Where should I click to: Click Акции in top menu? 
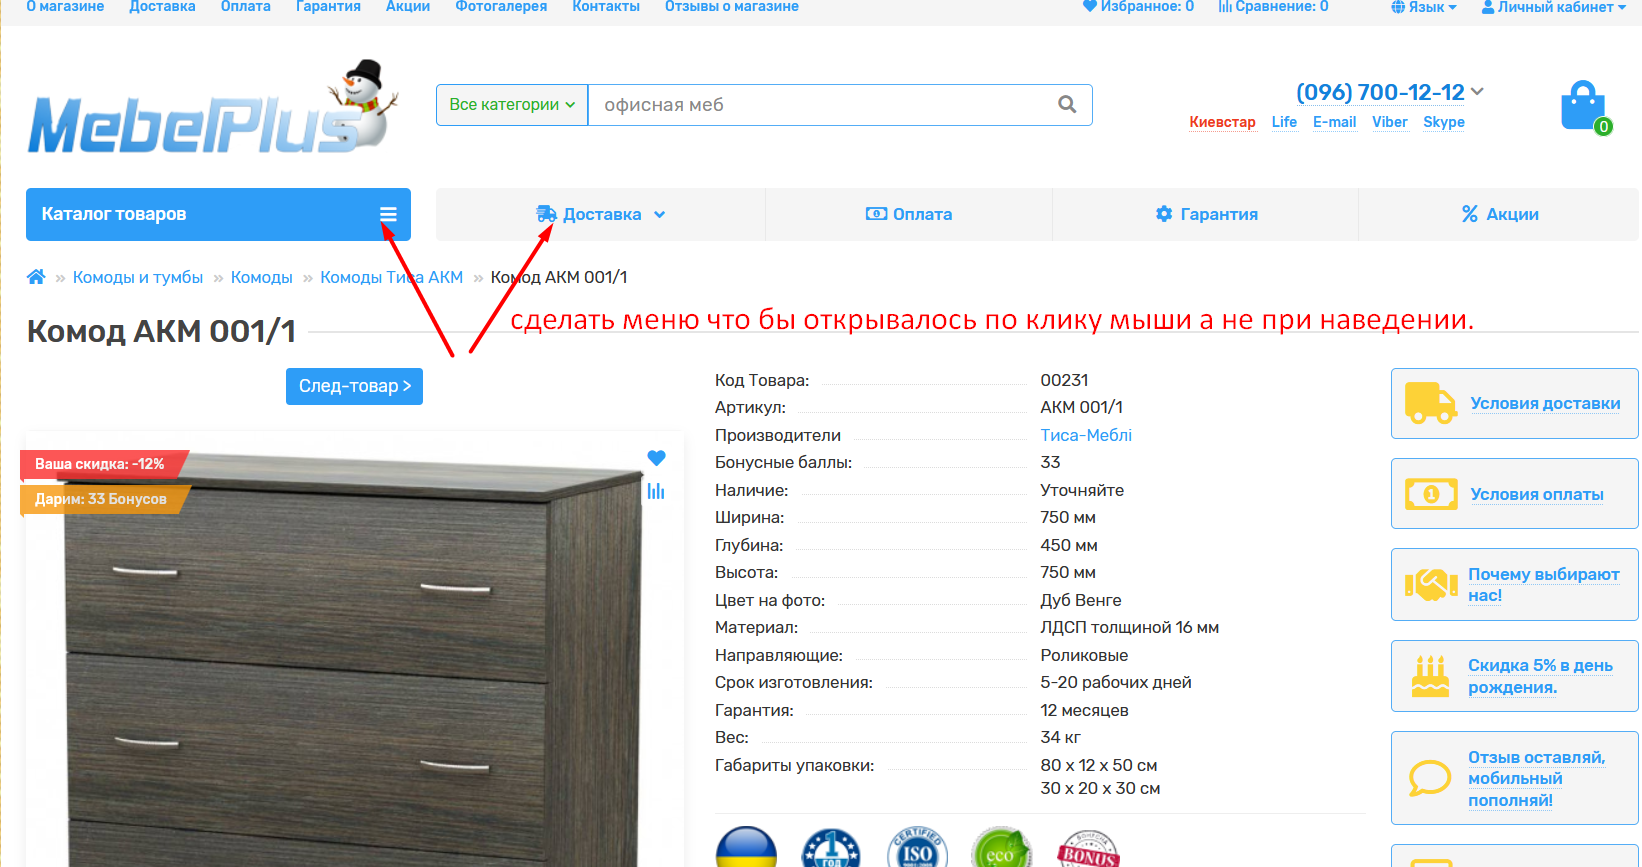point(408,7)
